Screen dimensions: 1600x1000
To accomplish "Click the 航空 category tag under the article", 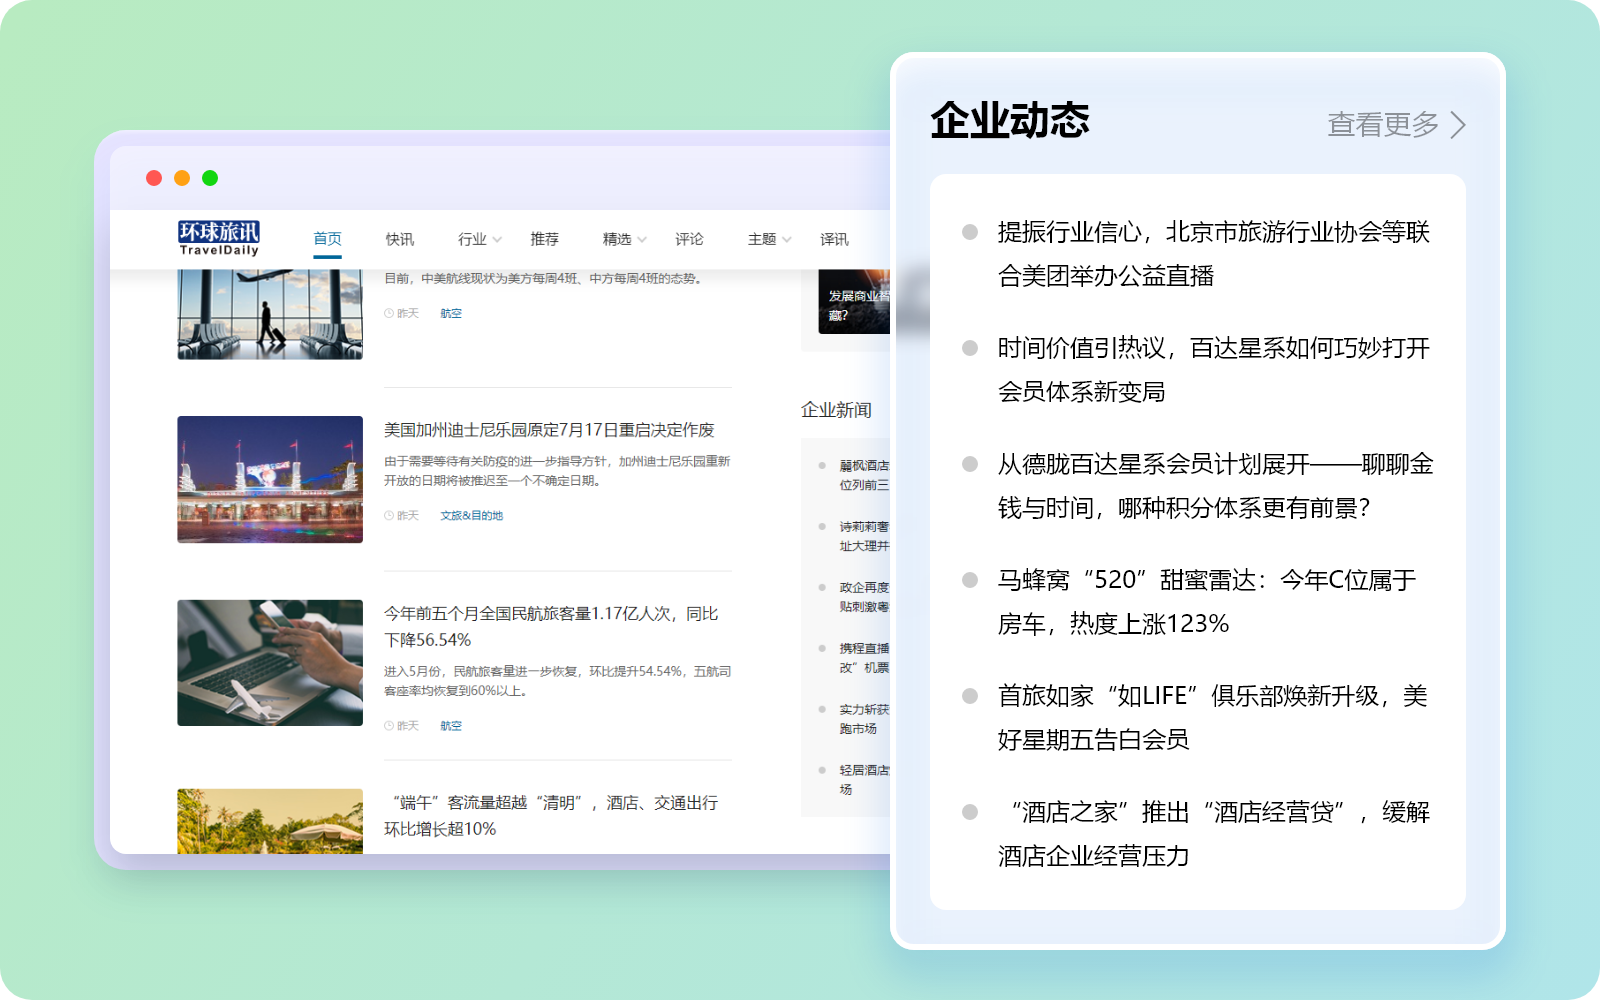I will 451,313.
